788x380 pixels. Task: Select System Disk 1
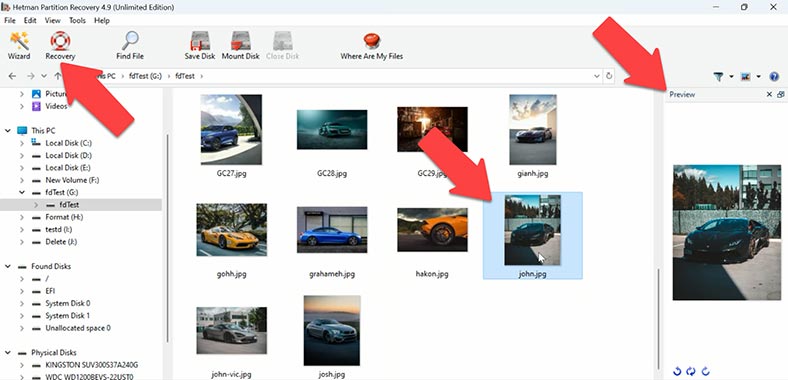[x=68, y=316]
